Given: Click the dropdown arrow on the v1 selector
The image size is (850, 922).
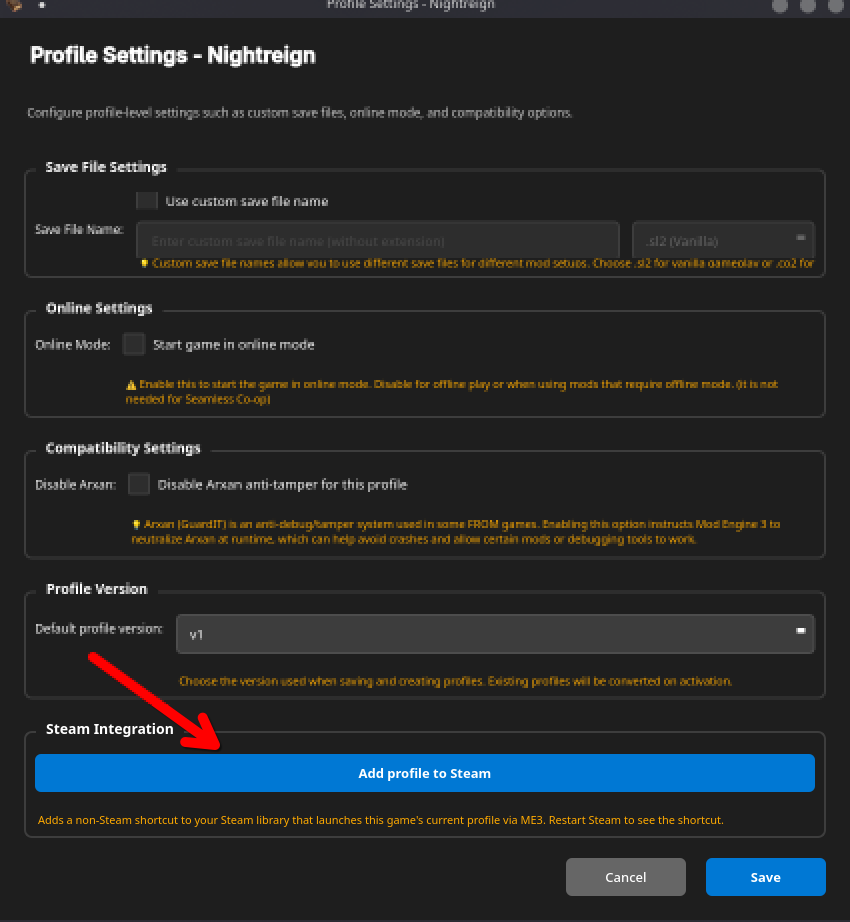Looking at the screenshot, I should [799, 632].
